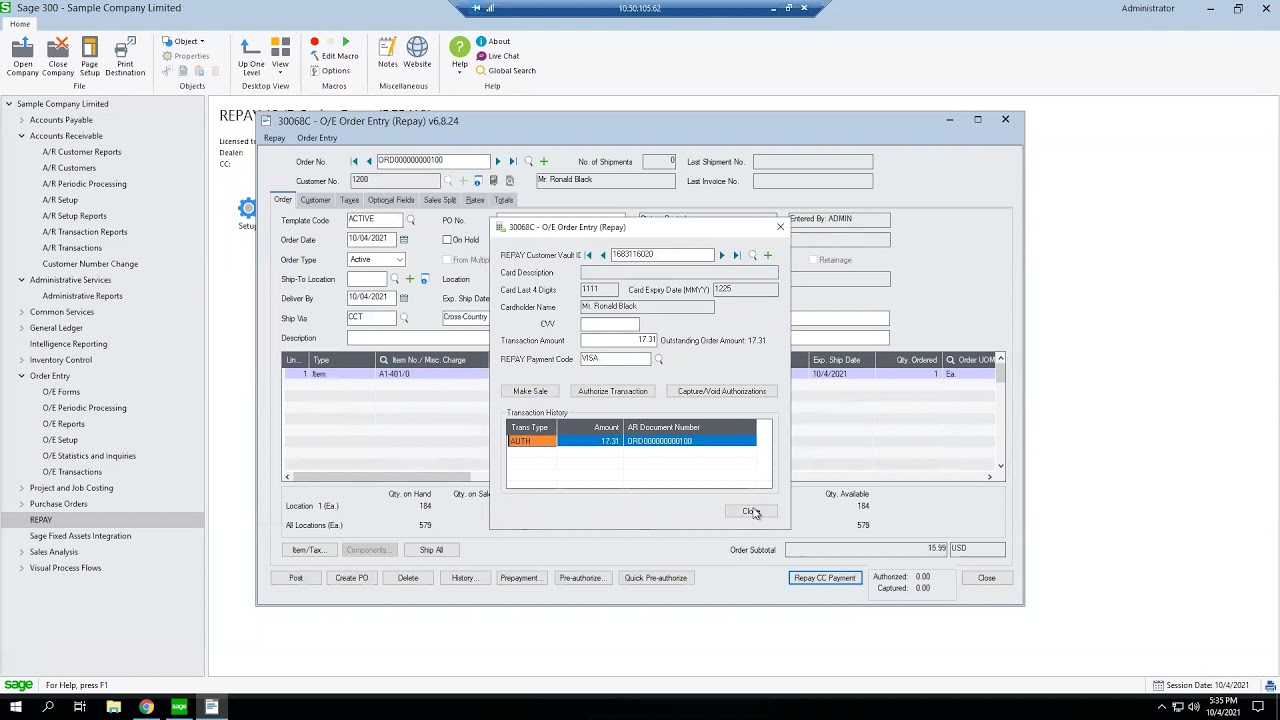
Task: Launch Global Search
Action: coord(506,71)
